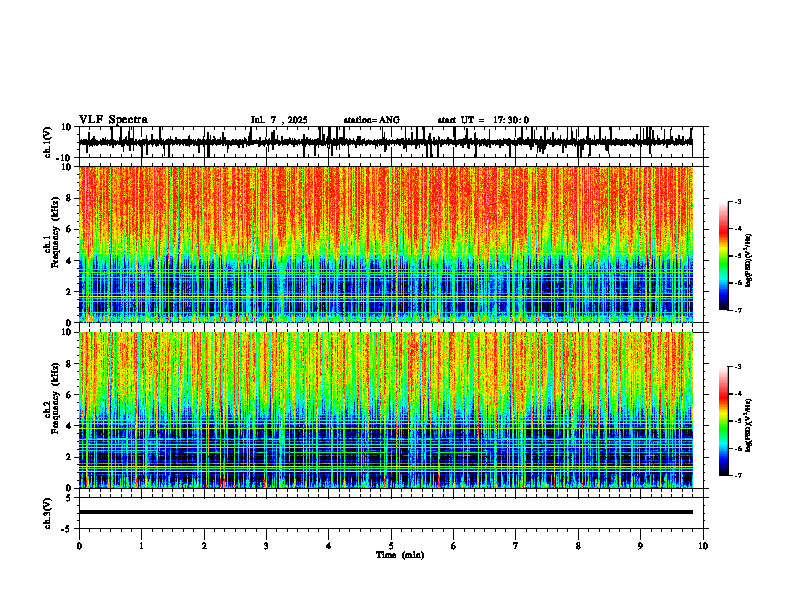This screenshot has width=792, height=612.
Task: Click the "ch.1(V)" waveform axis label
Action: (48, 142)
